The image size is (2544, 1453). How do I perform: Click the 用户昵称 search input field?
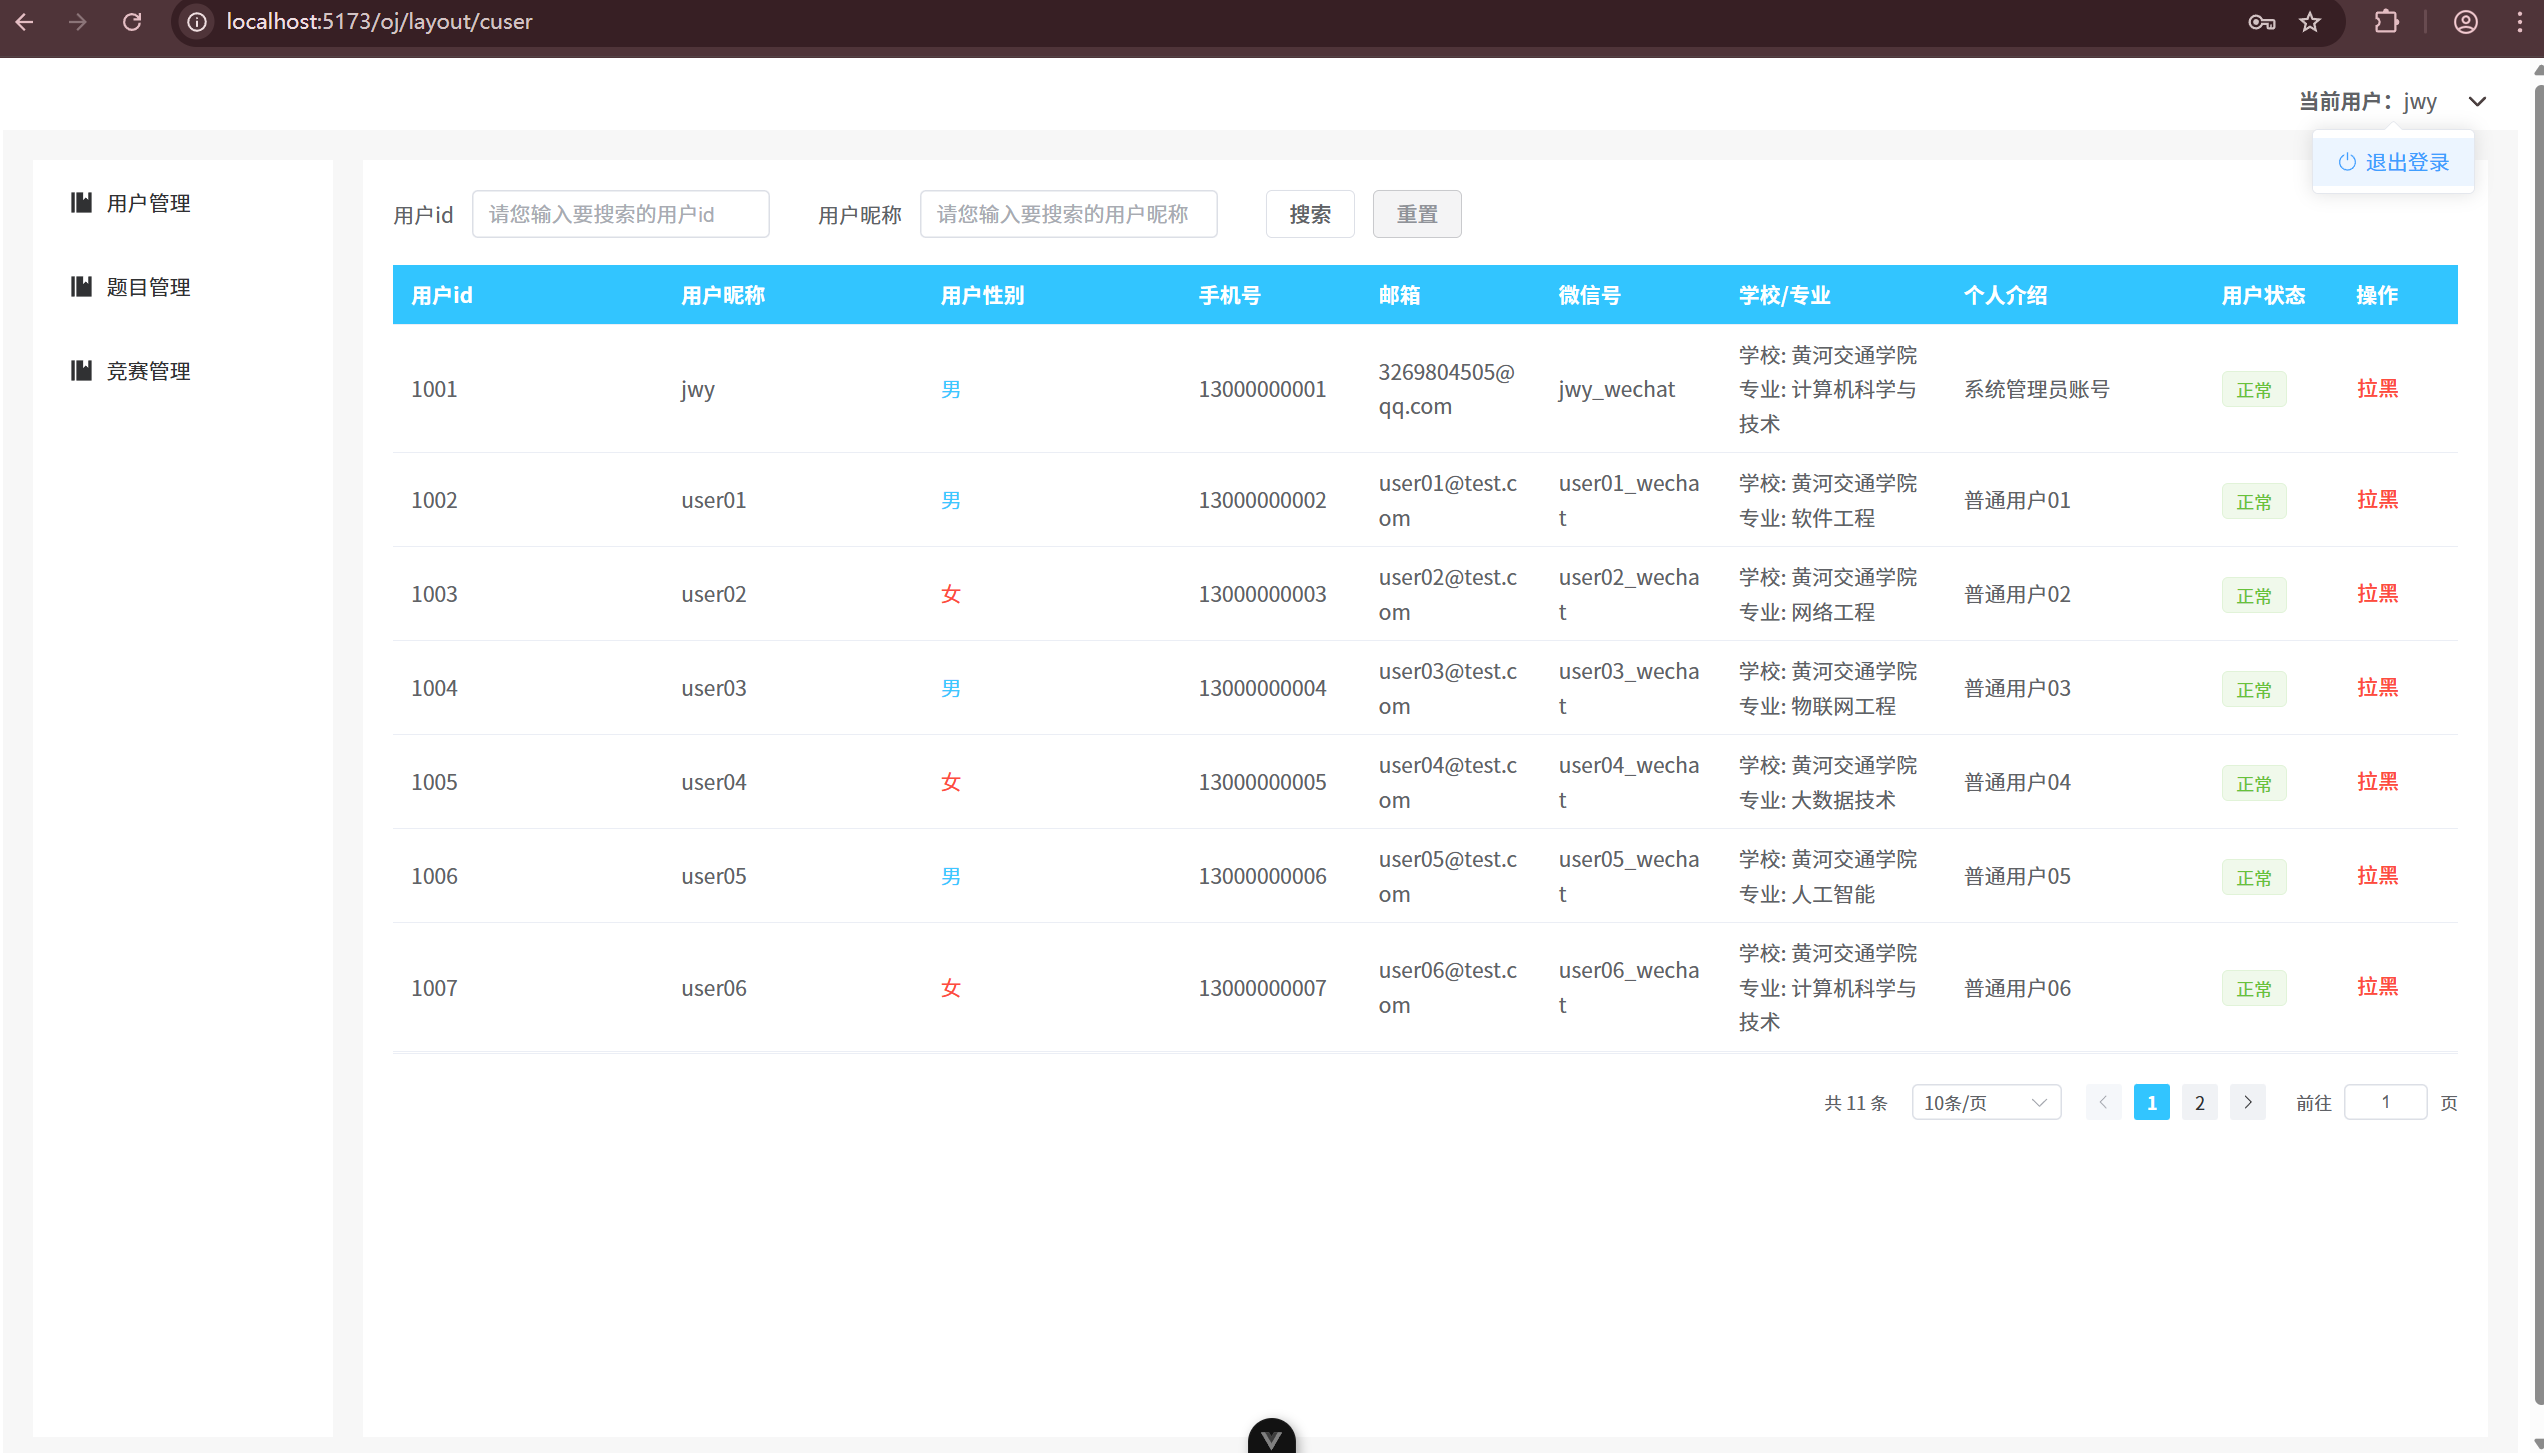(1067, 214)
